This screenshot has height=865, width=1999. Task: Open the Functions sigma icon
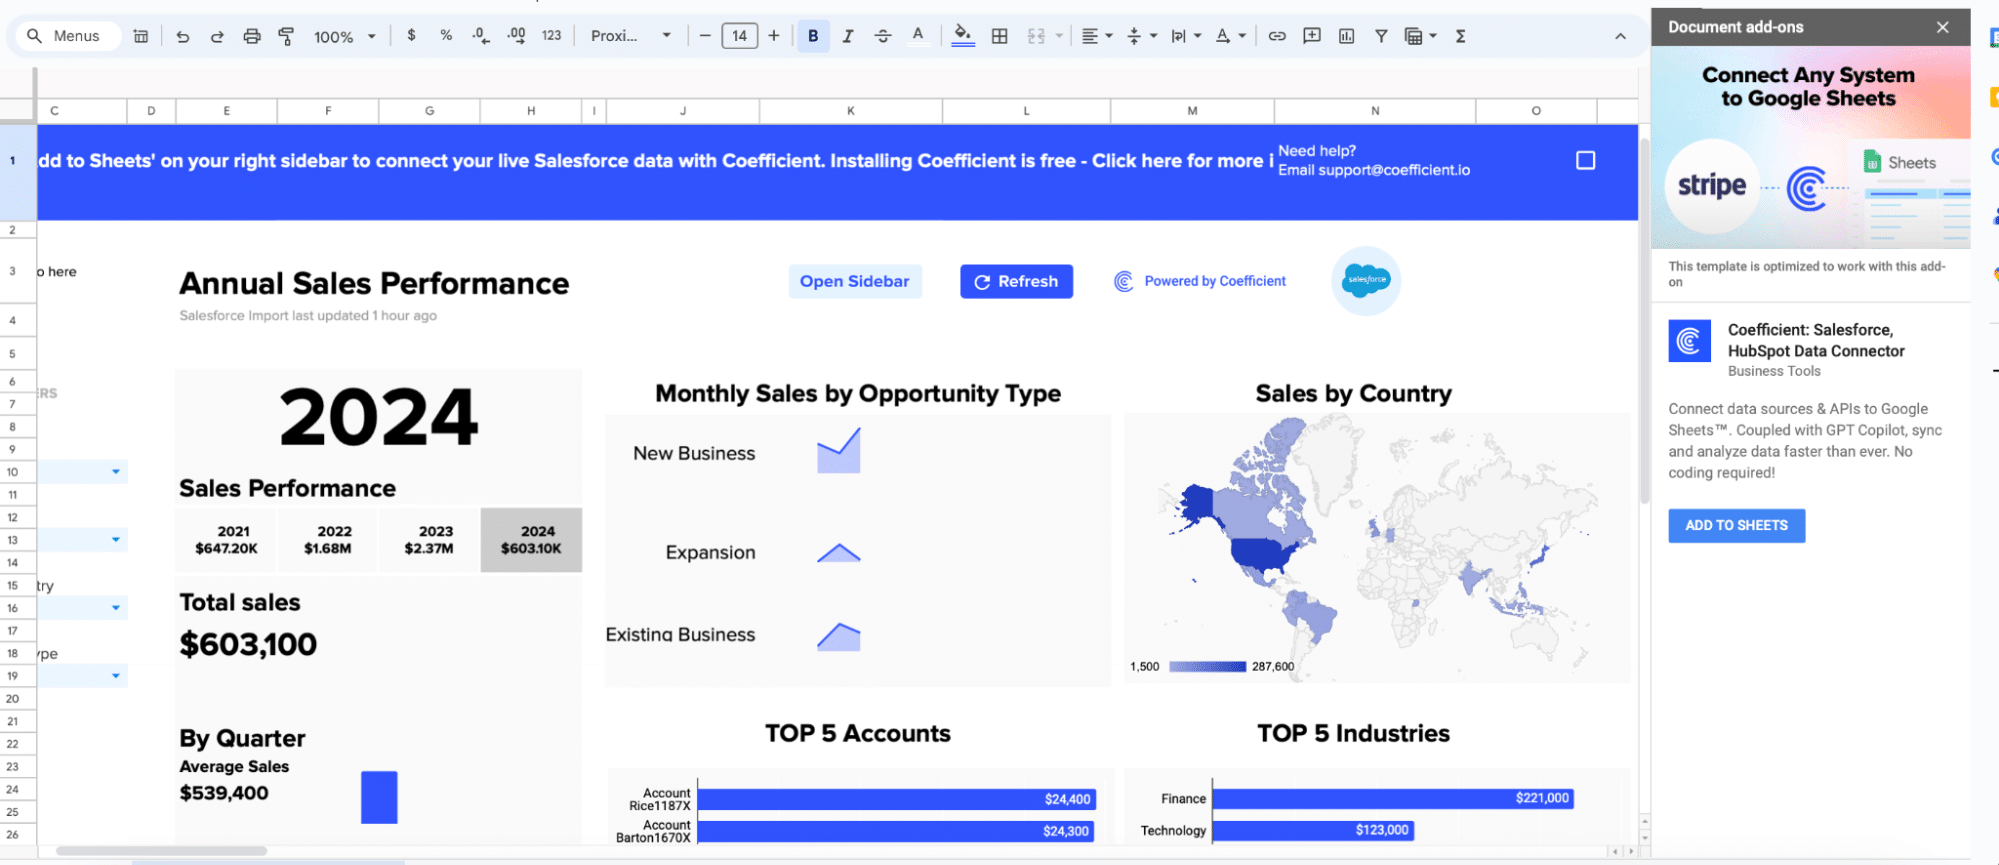[1460, 36]
